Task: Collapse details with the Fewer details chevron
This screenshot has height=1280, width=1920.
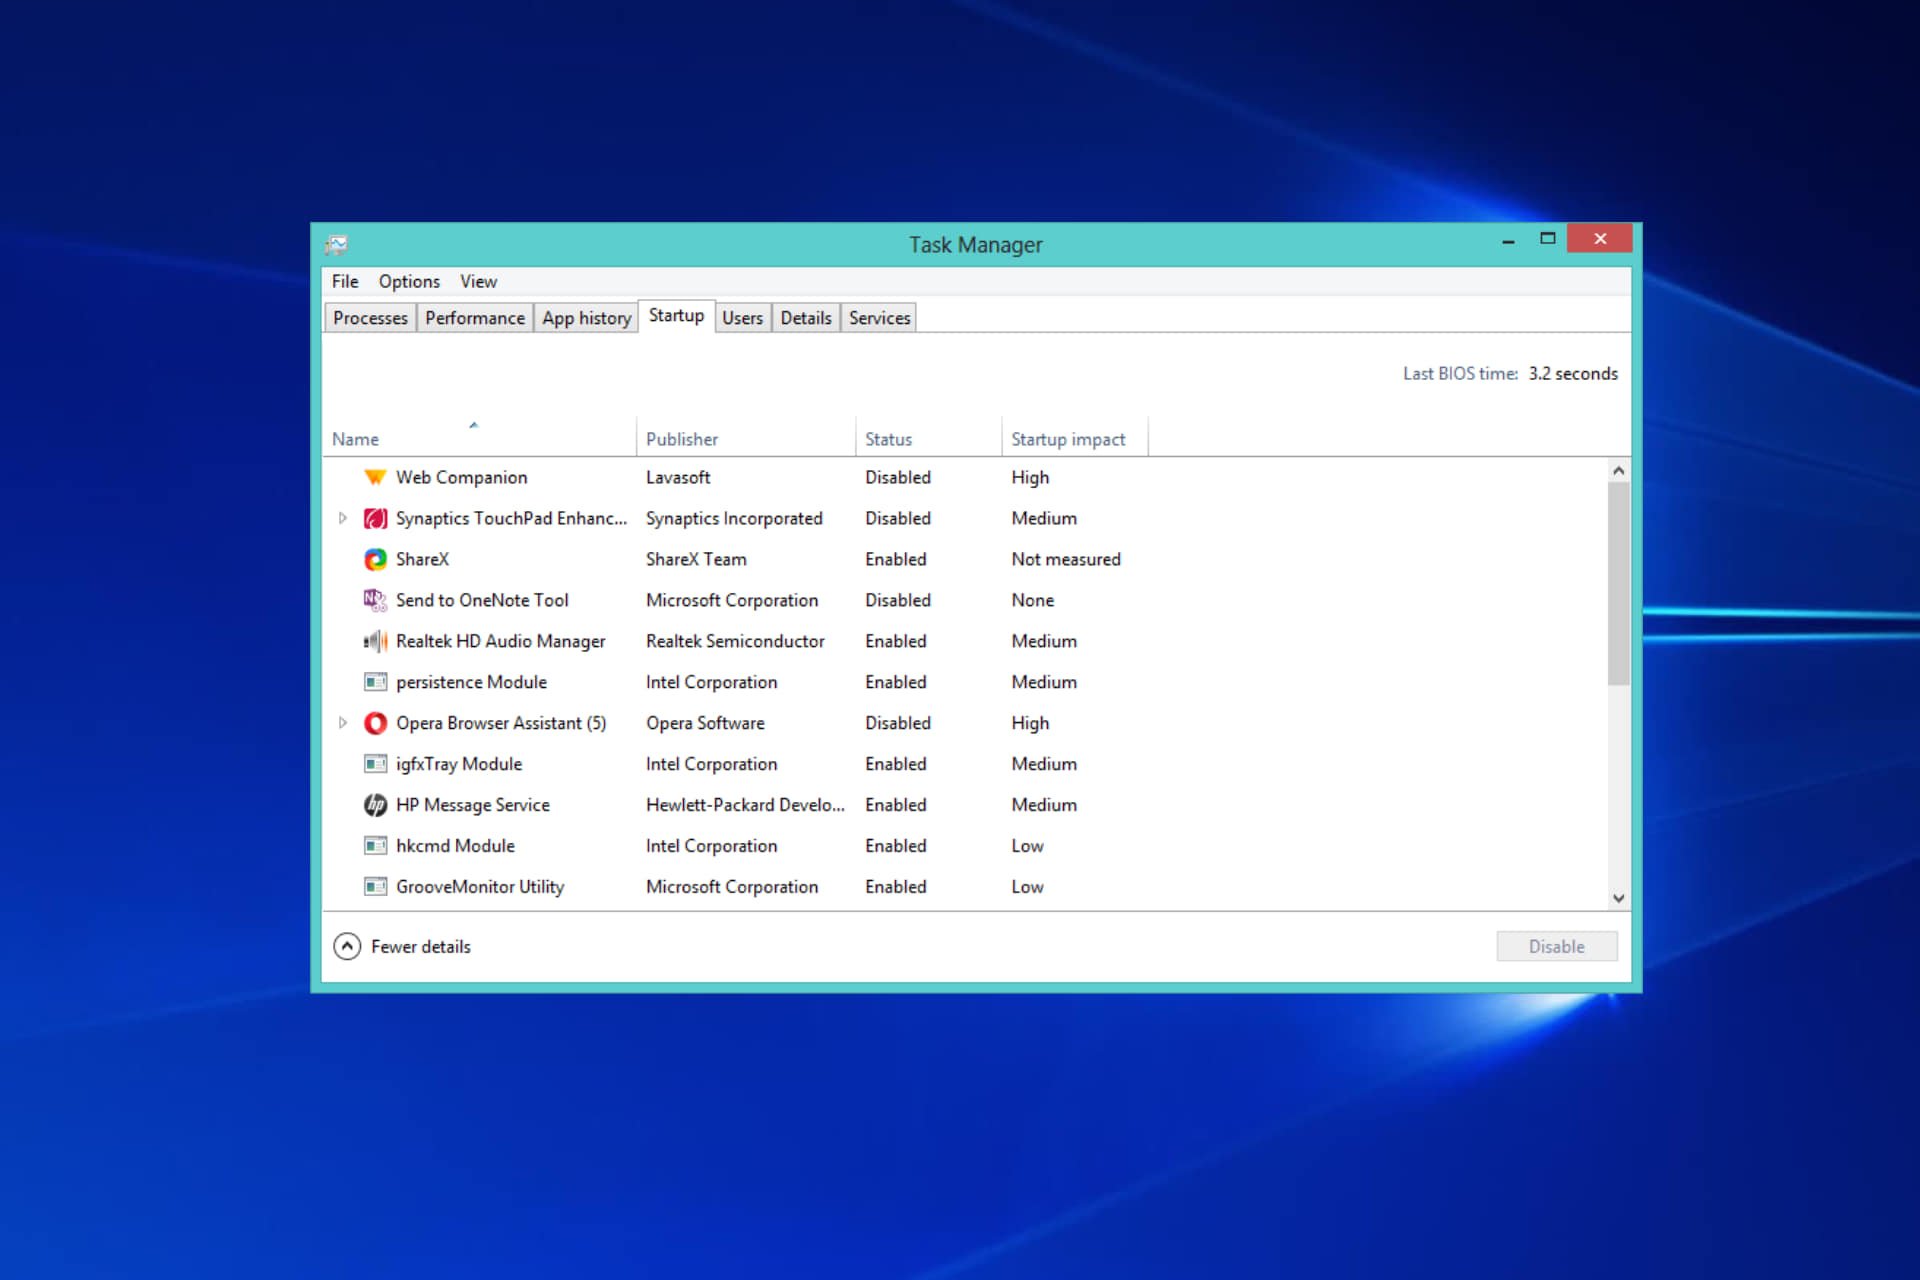Action: [x=346, y=946]
